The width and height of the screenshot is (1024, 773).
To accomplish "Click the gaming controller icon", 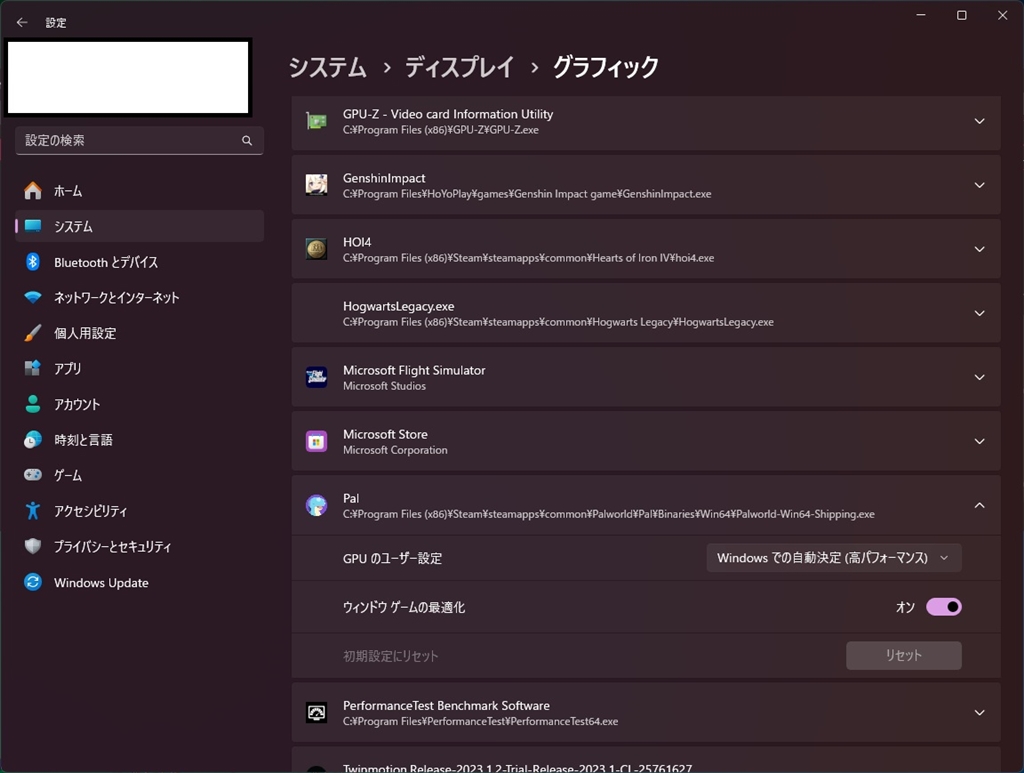I will pos(33,475).
